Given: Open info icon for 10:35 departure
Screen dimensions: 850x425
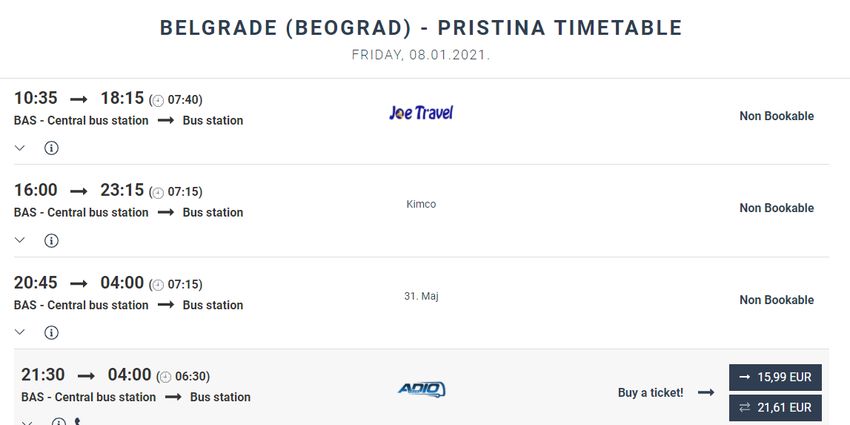Looking at the screenshot, I should (51, 148).
